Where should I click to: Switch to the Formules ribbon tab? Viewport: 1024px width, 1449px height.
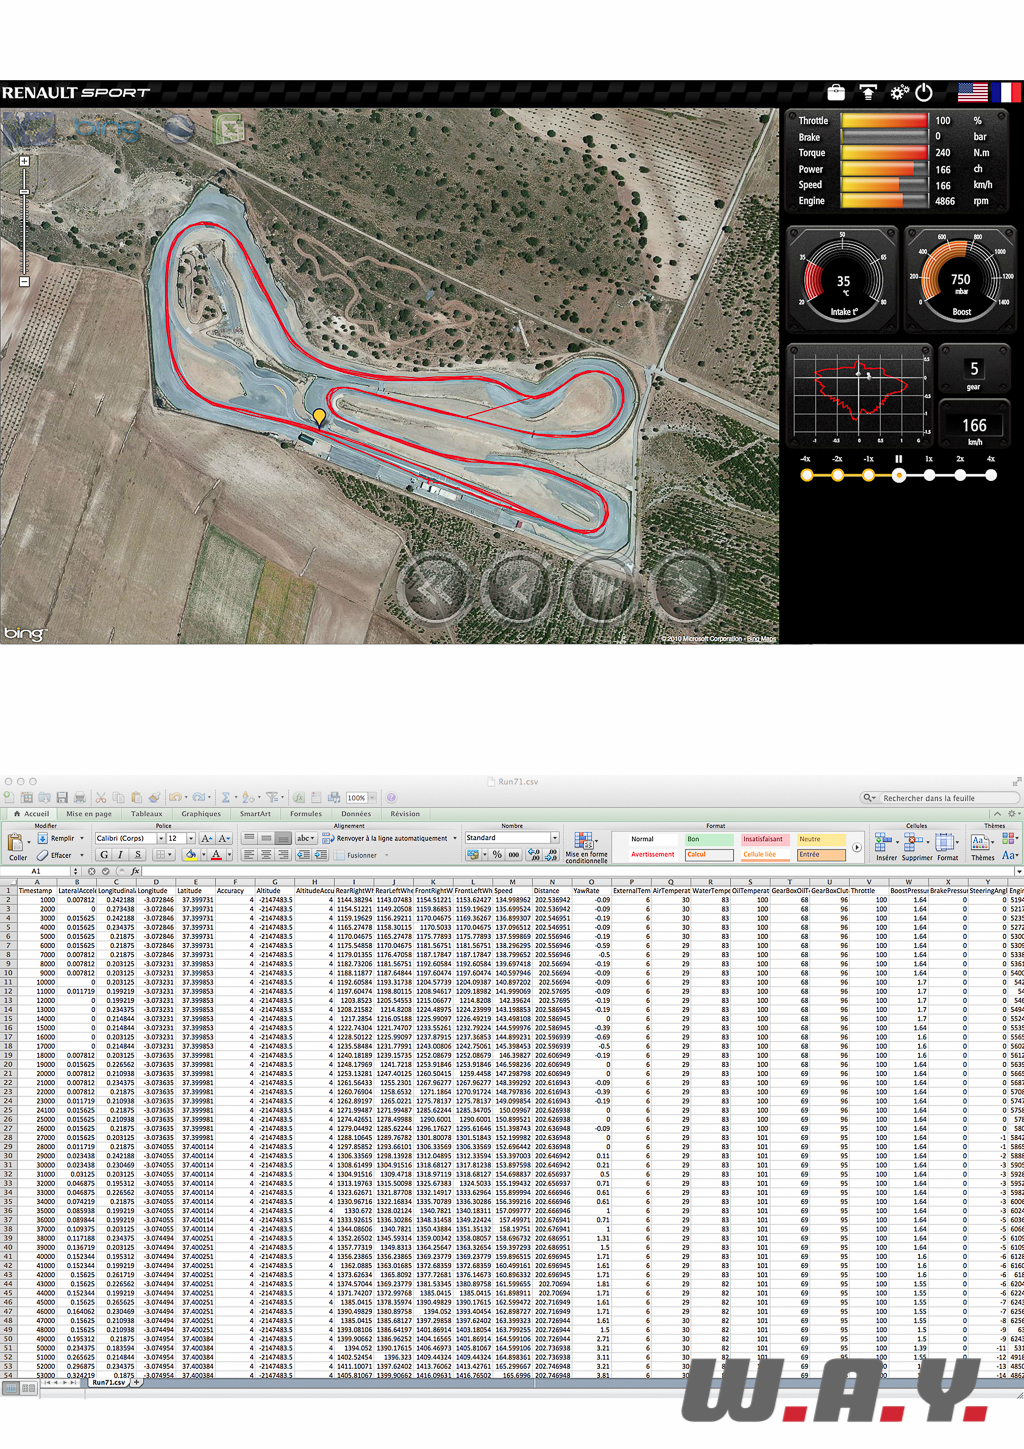pos(305,814)
